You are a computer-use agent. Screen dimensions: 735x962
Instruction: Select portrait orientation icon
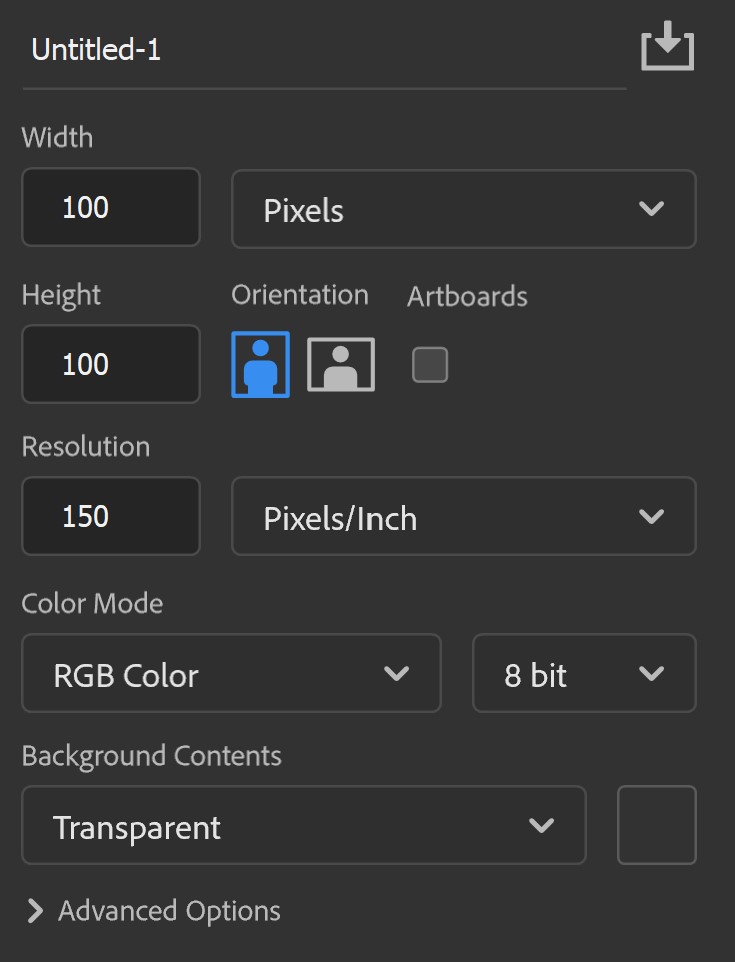[261, 364]
